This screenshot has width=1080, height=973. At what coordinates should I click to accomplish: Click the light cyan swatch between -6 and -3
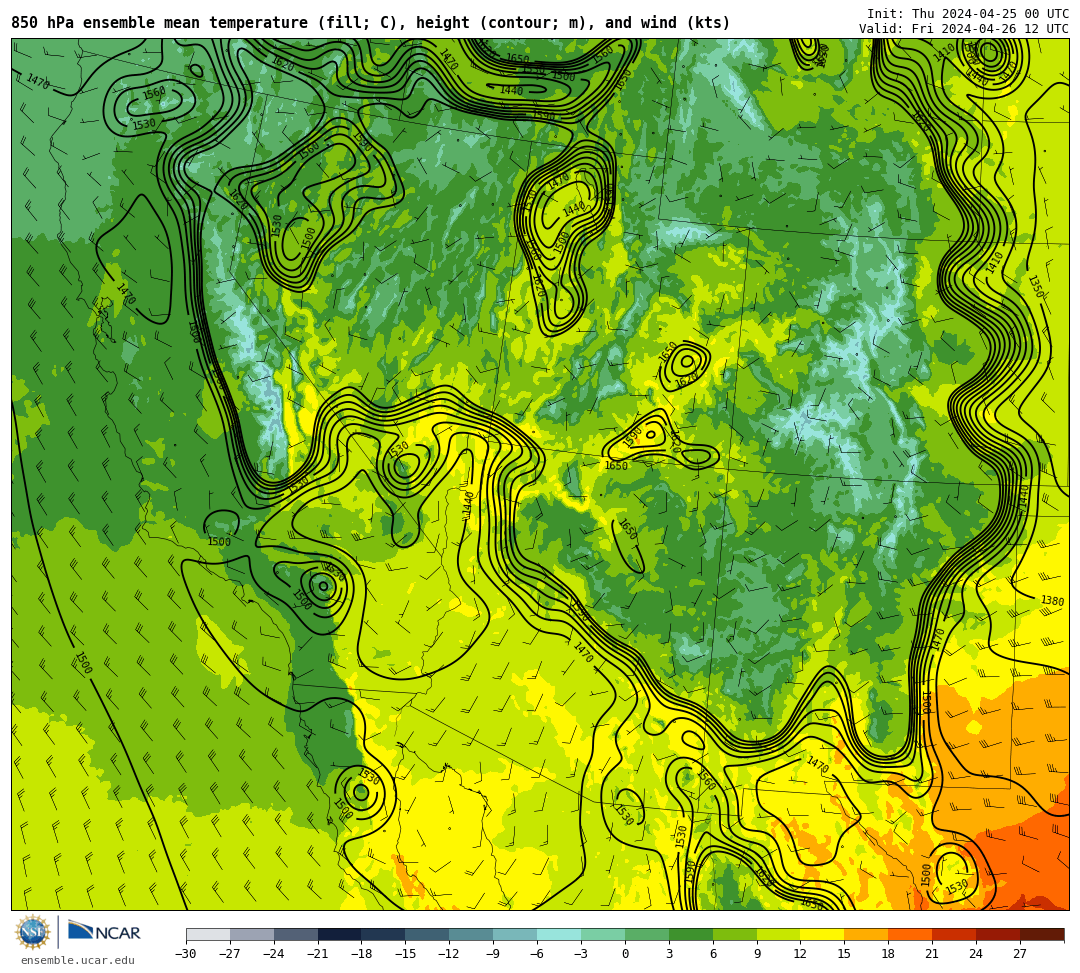pos(559,934)
